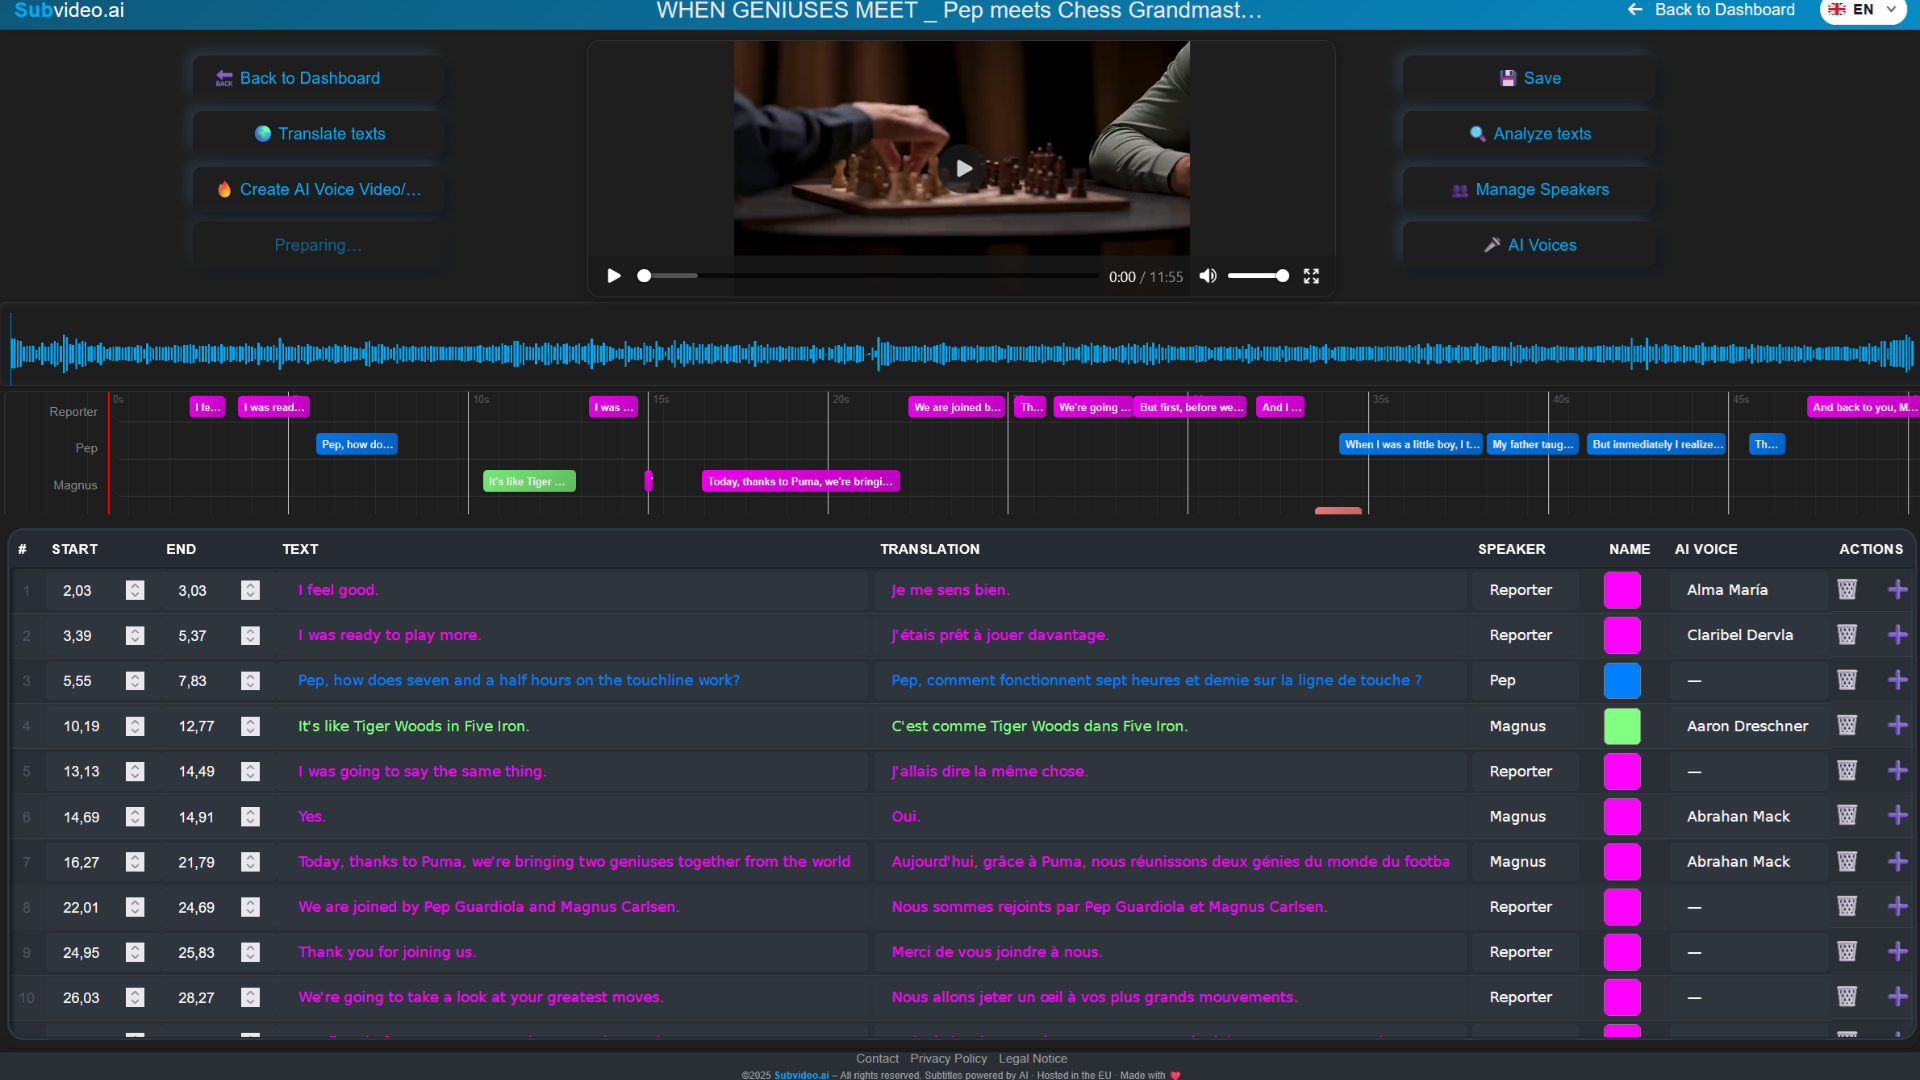Play the chess video

pyautogui.click(x=962, y=168)
